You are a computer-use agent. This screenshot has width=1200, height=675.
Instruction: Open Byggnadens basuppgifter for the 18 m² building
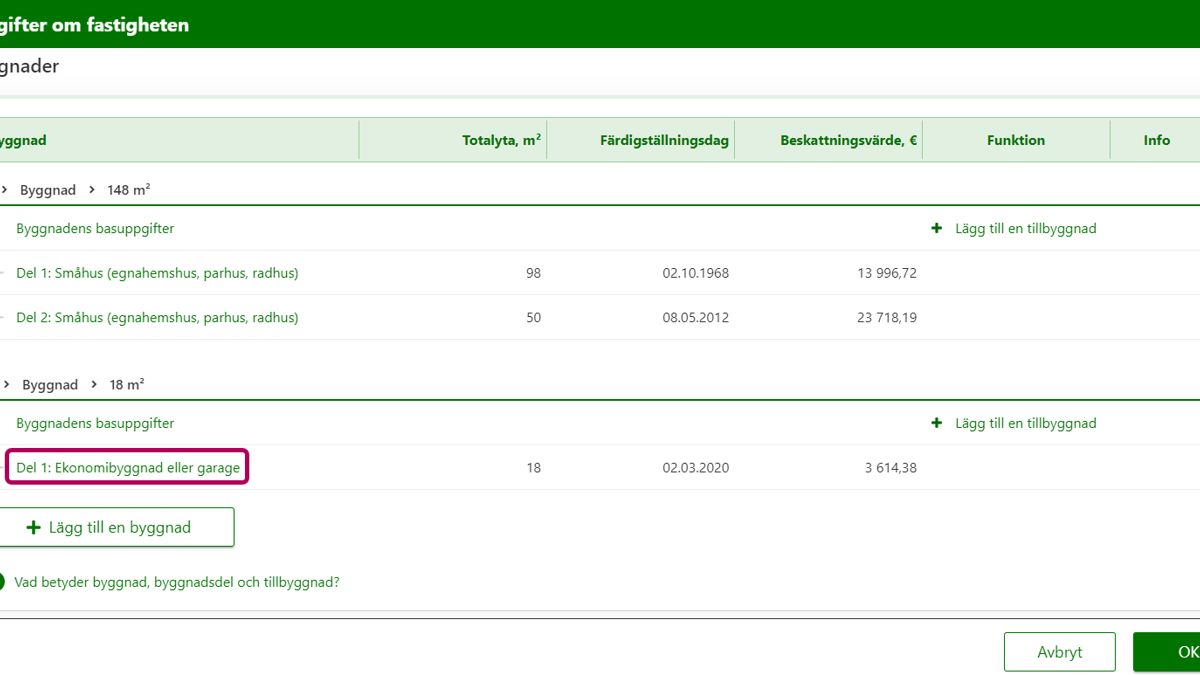[95, 423]
